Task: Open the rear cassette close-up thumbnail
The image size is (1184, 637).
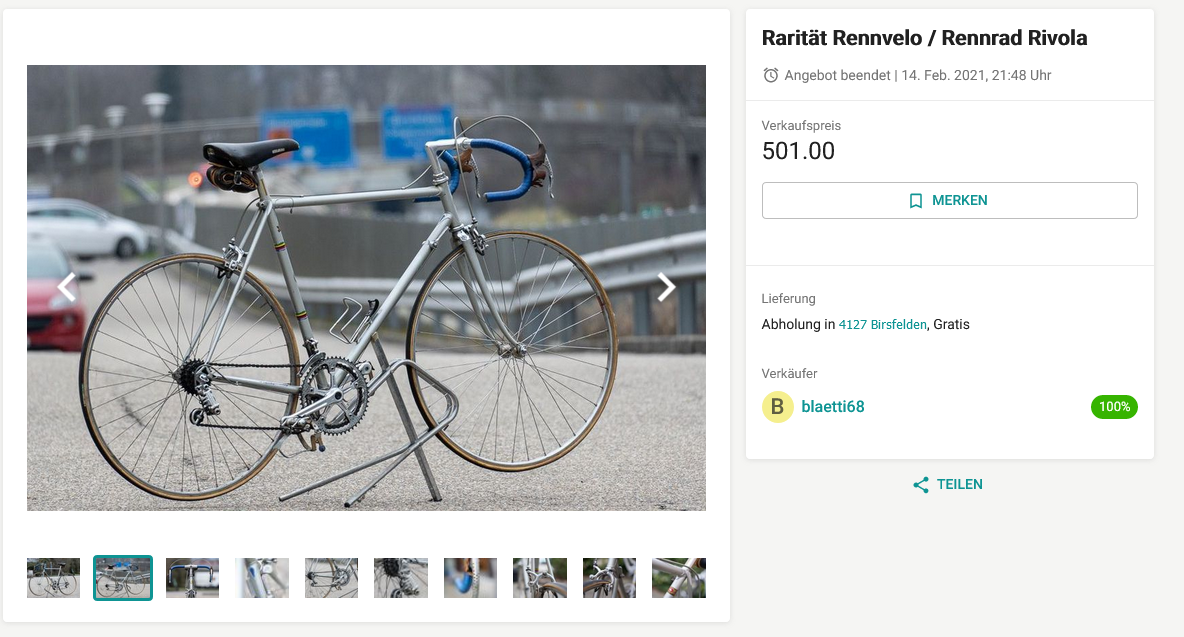Action: tap(401, 578)
